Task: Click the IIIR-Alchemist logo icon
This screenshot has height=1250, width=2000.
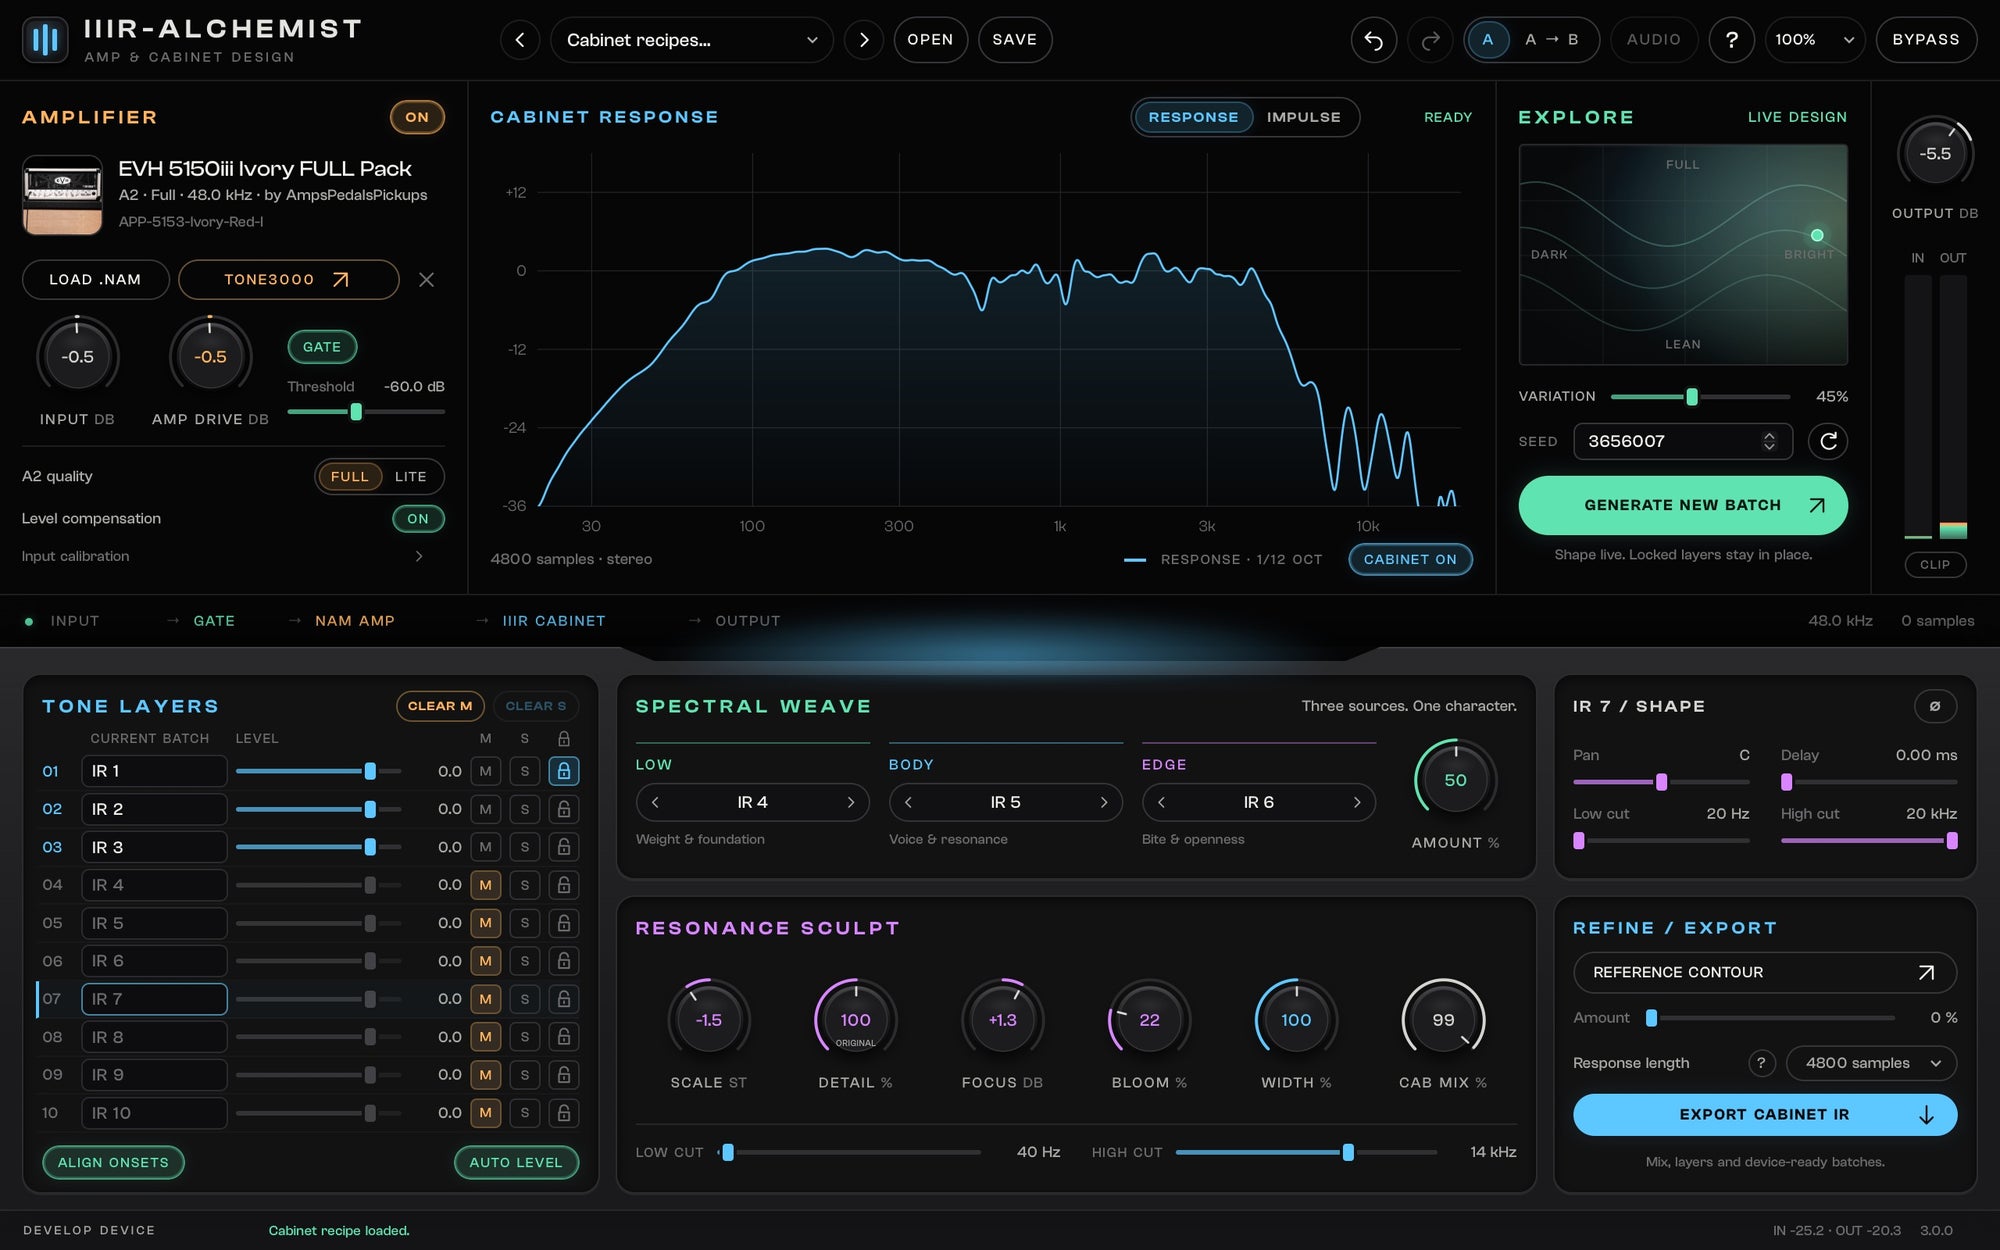Action: [x=45, y=40]
